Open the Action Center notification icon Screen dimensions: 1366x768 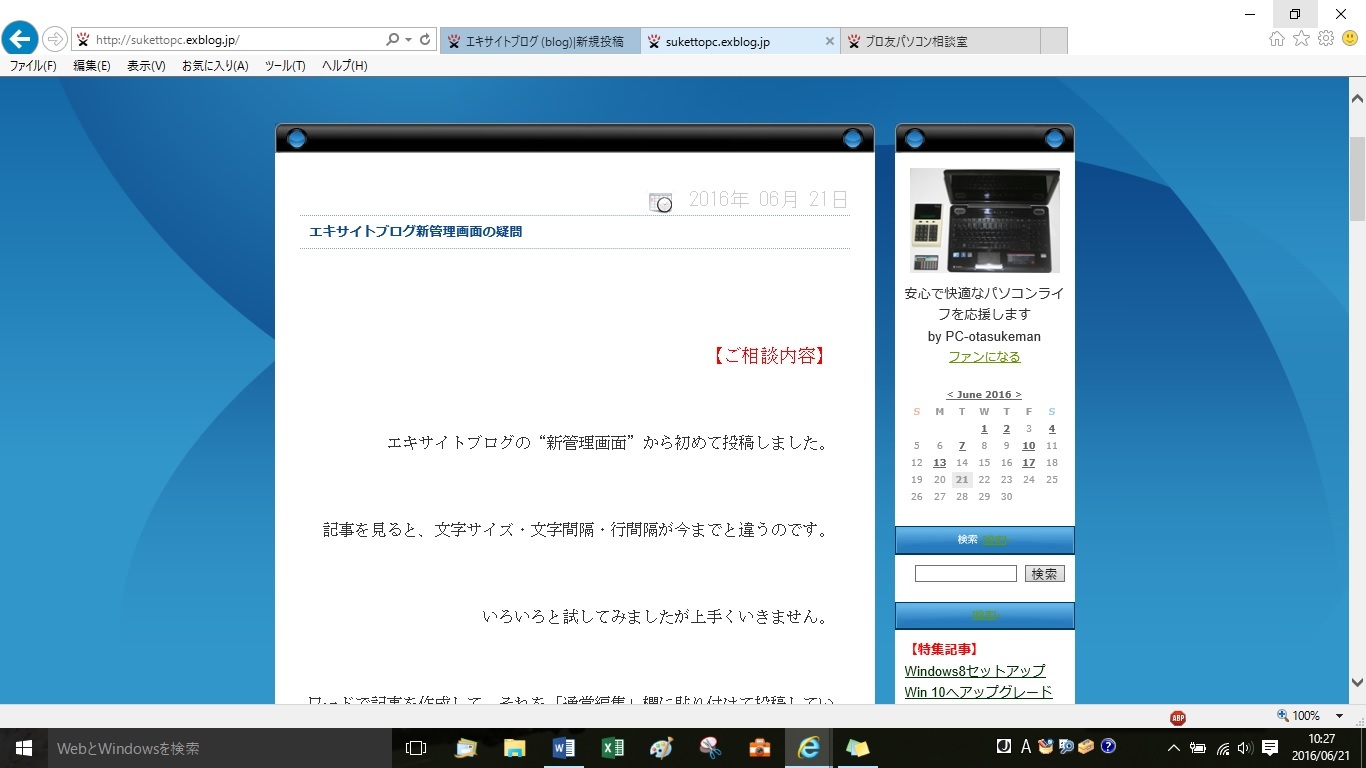(x=1270, y=748)
